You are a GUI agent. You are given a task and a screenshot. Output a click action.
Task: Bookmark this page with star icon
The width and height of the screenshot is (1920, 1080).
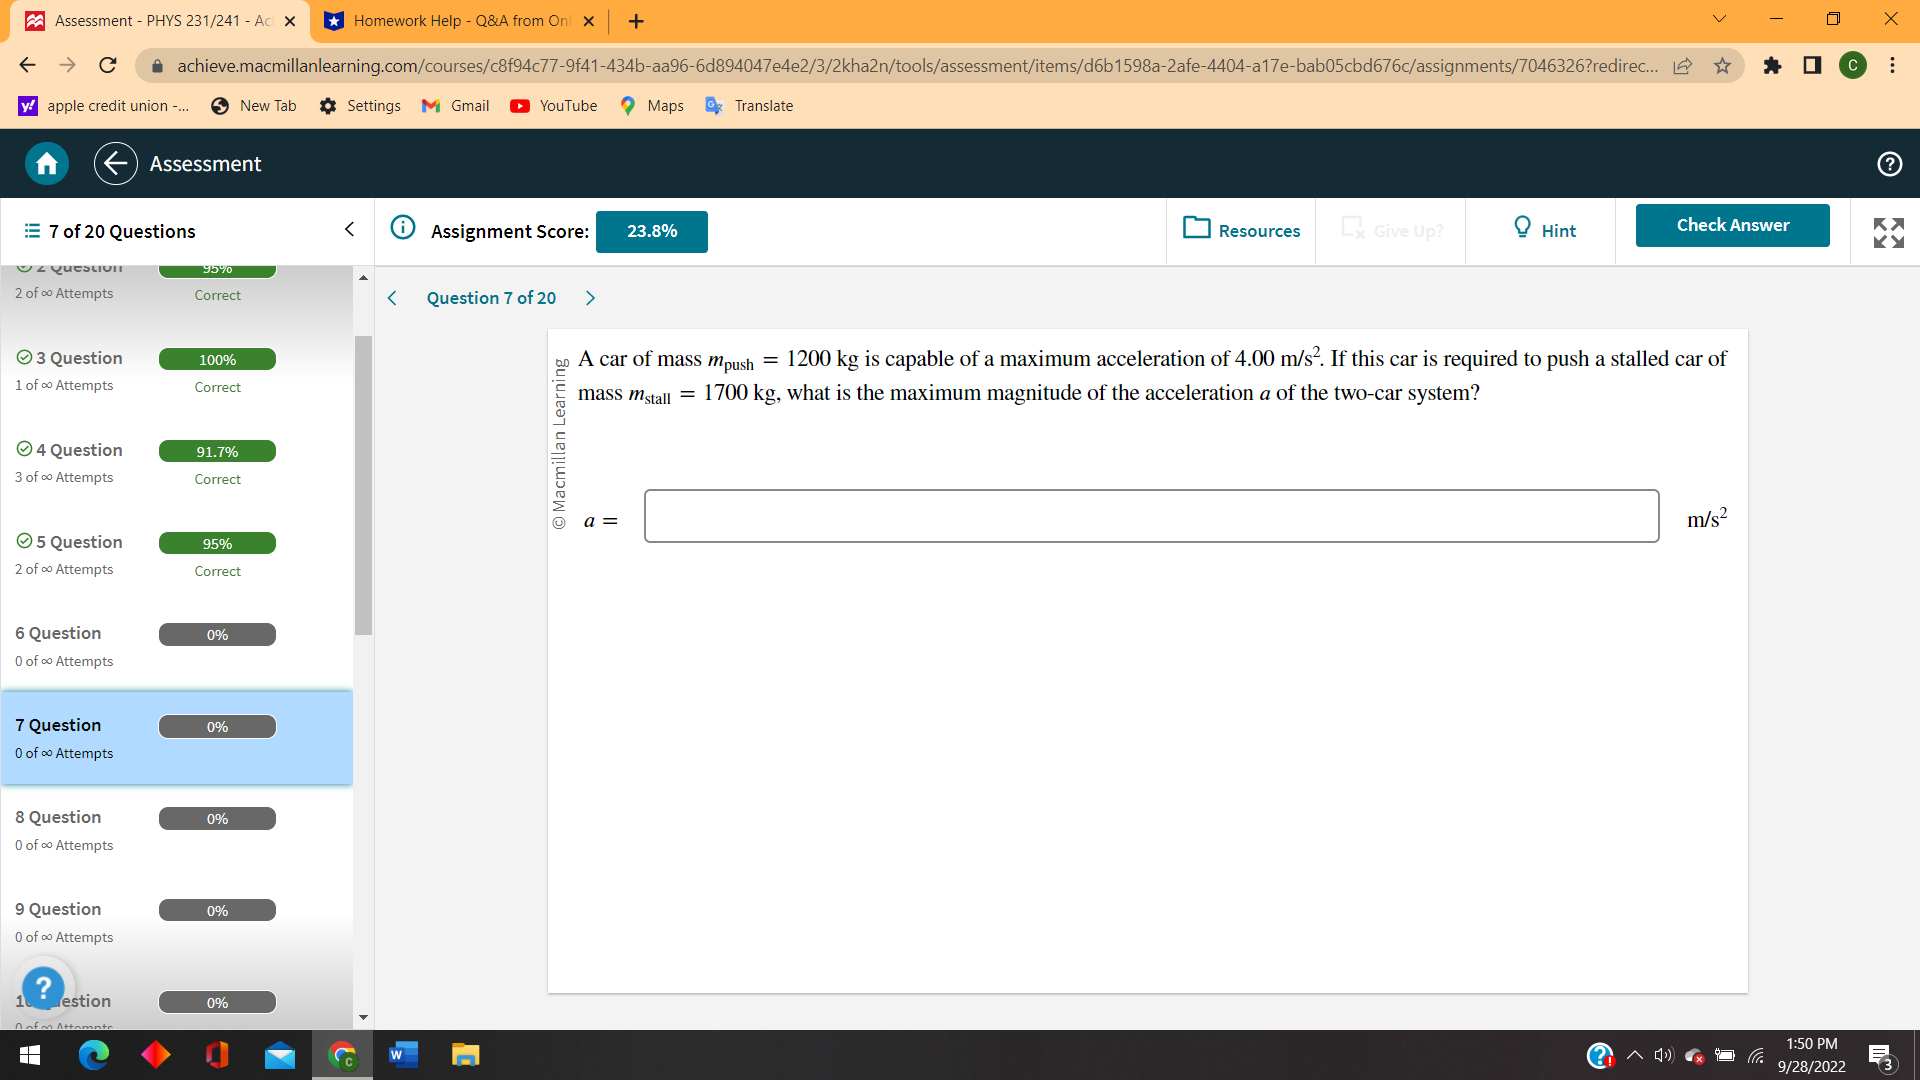click(1722, 66)
